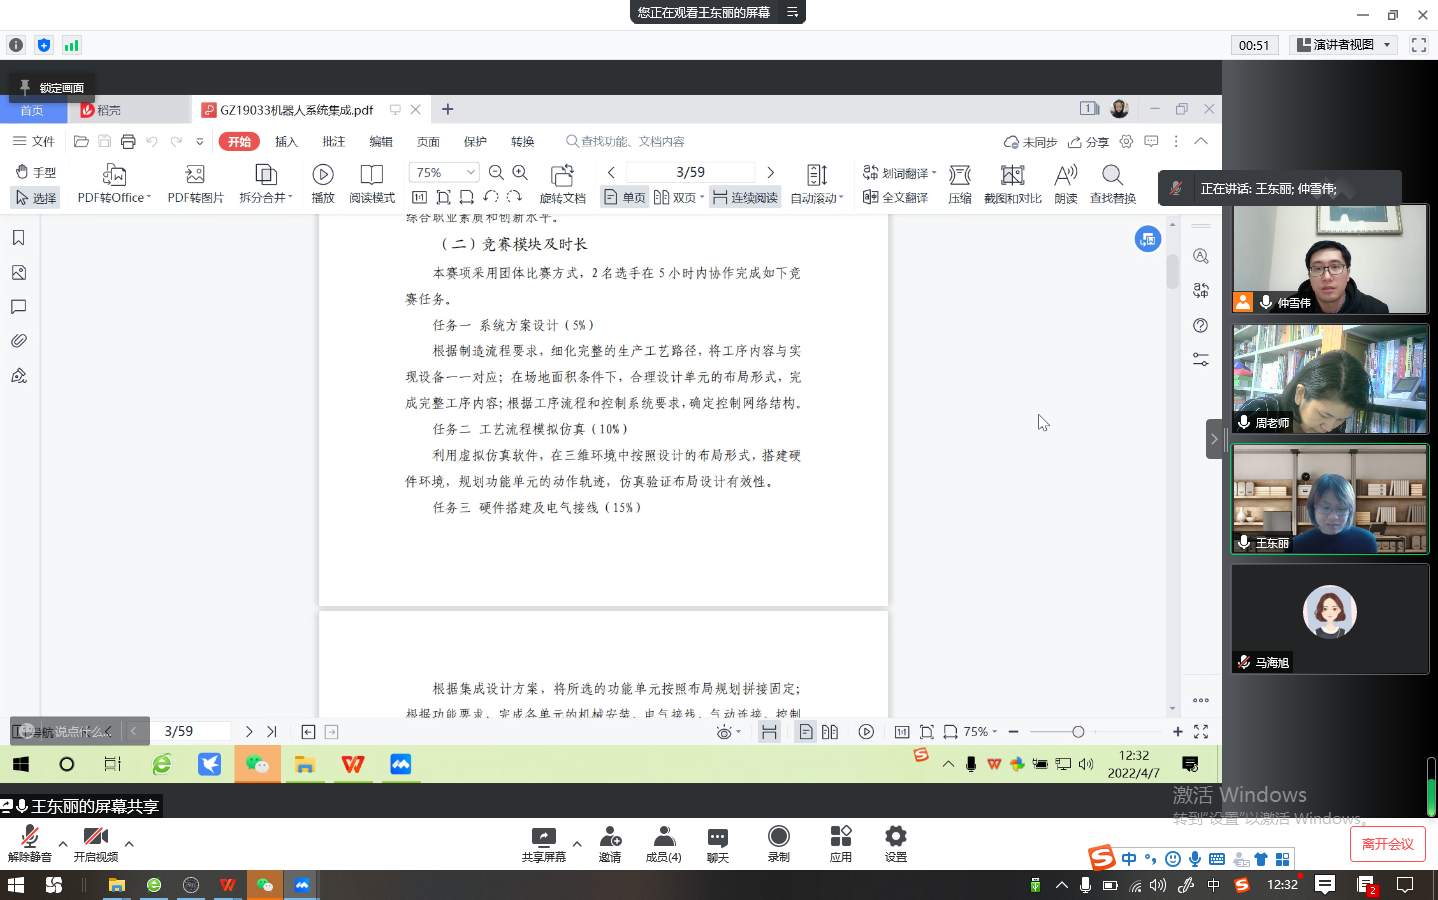Start 朗读 read-aloud
The image size is (1438, 900).
pos(1066,184)
